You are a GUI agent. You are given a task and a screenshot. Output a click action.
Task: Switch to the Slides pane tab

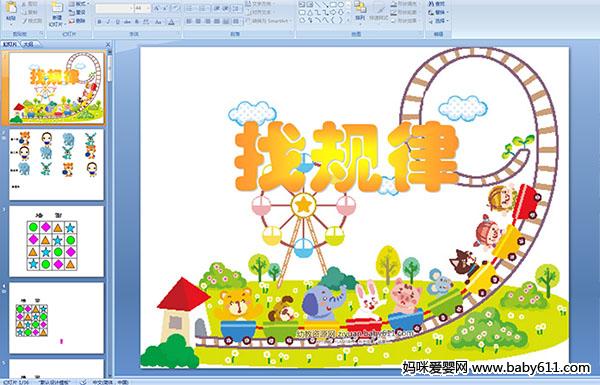pos(10,44)
